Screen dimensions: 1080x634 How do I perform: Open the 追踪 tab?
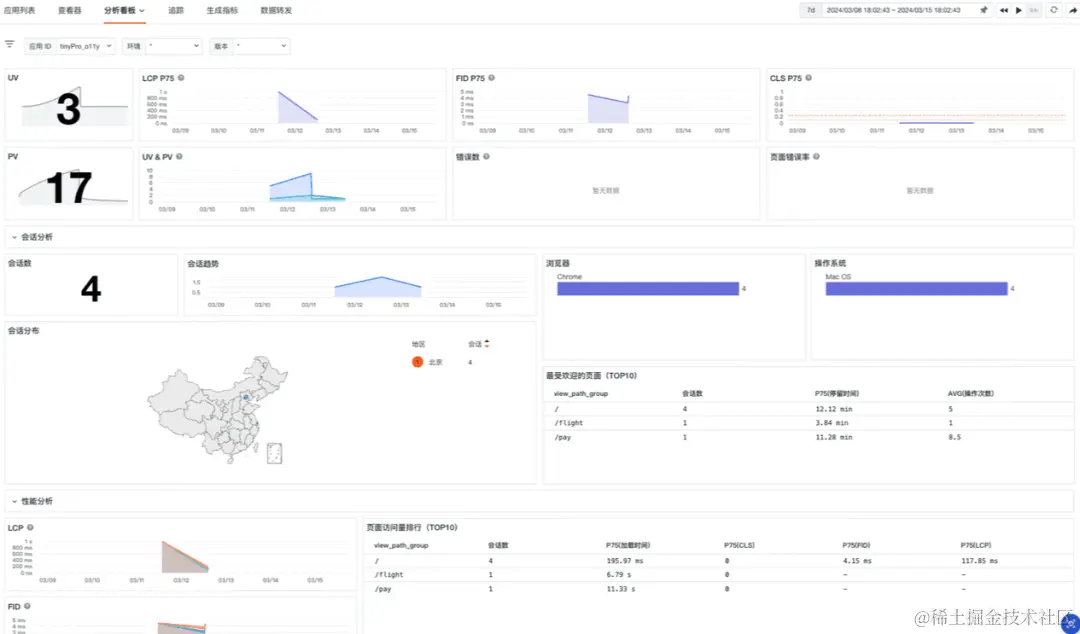click(x=176, y=10)
